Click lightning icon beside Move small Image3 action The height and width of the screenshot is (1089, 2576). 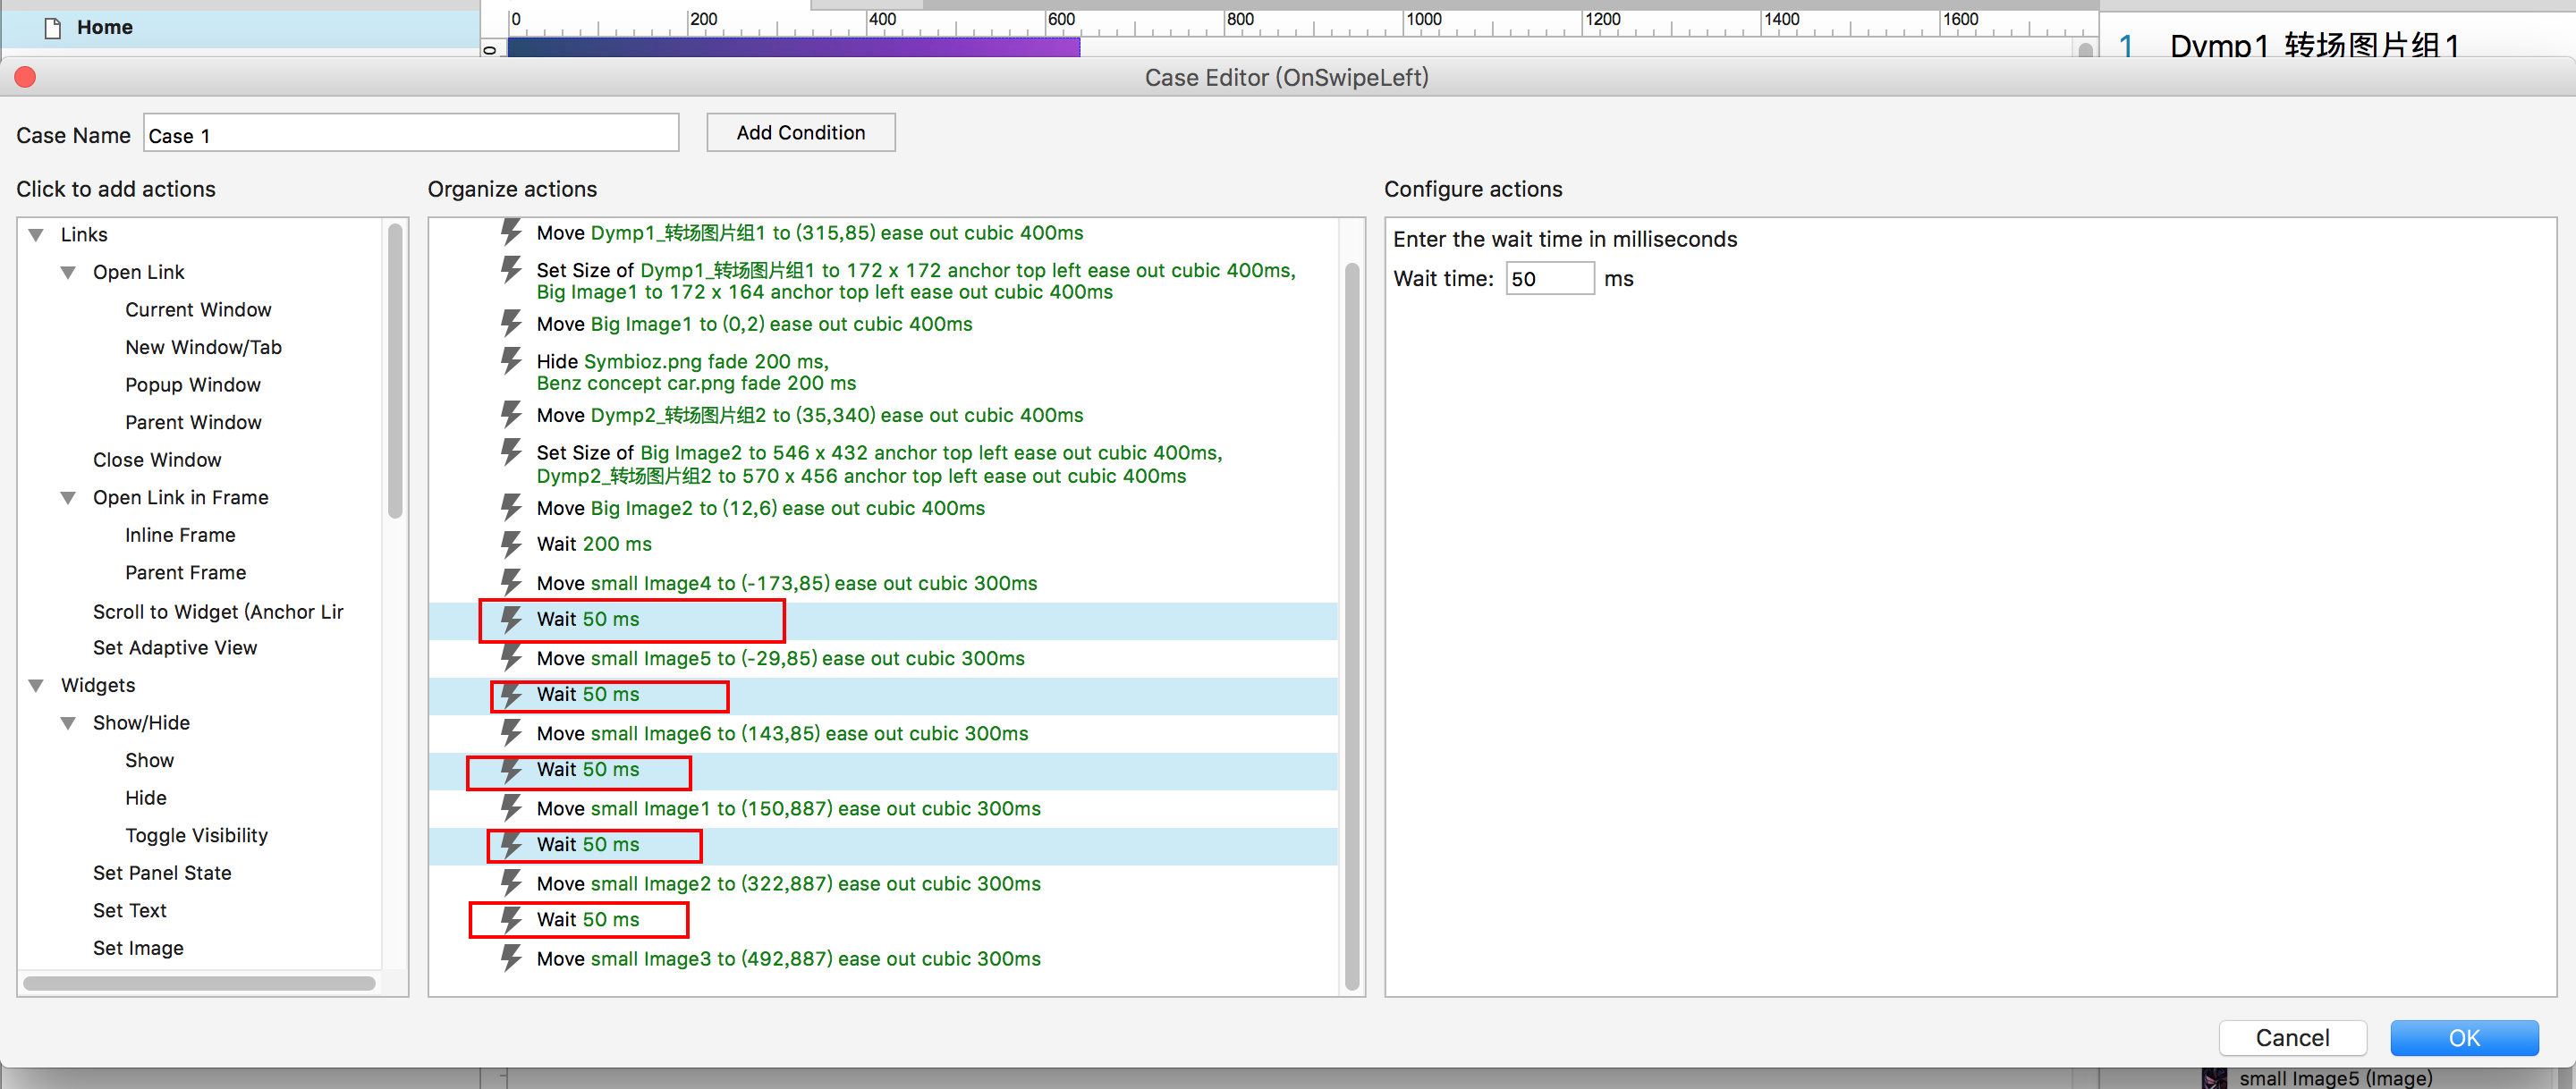511,958
